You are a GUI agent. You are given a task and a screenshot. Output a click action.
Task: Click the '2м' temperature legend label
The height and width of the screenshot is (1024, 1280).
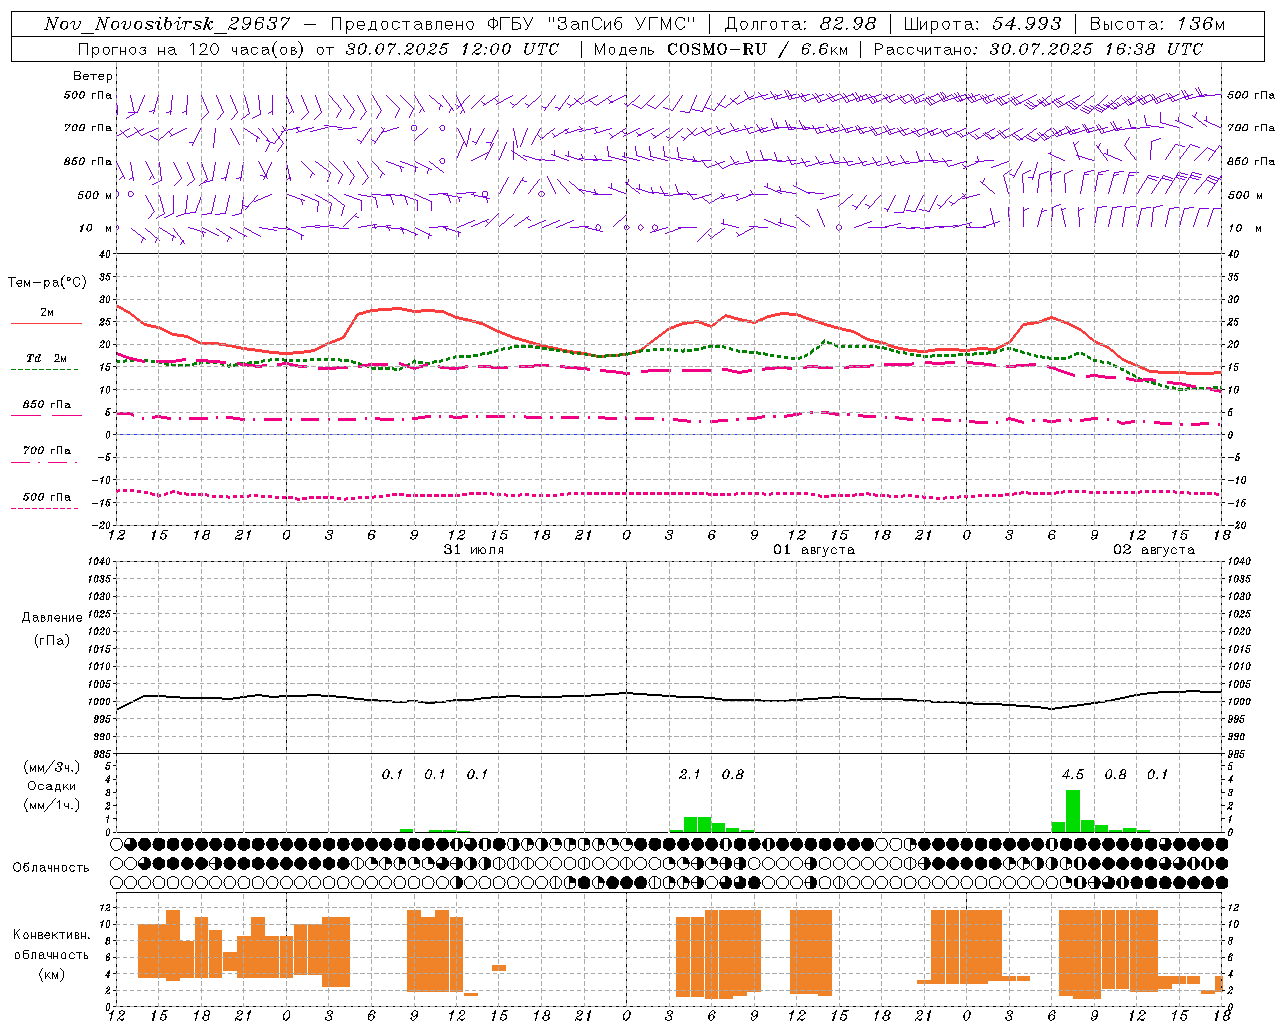tap(47, 312)
